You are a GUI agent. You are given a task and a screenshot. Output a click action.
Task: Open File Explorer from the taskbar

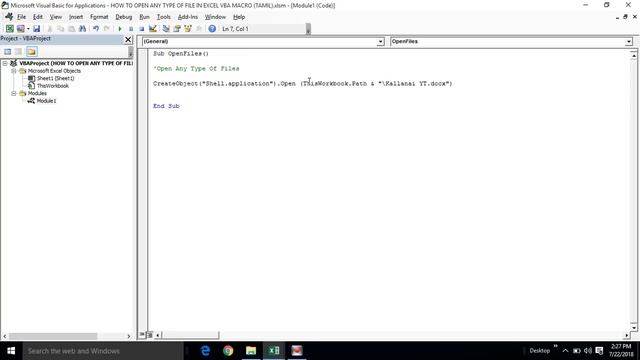coord(251,351)
